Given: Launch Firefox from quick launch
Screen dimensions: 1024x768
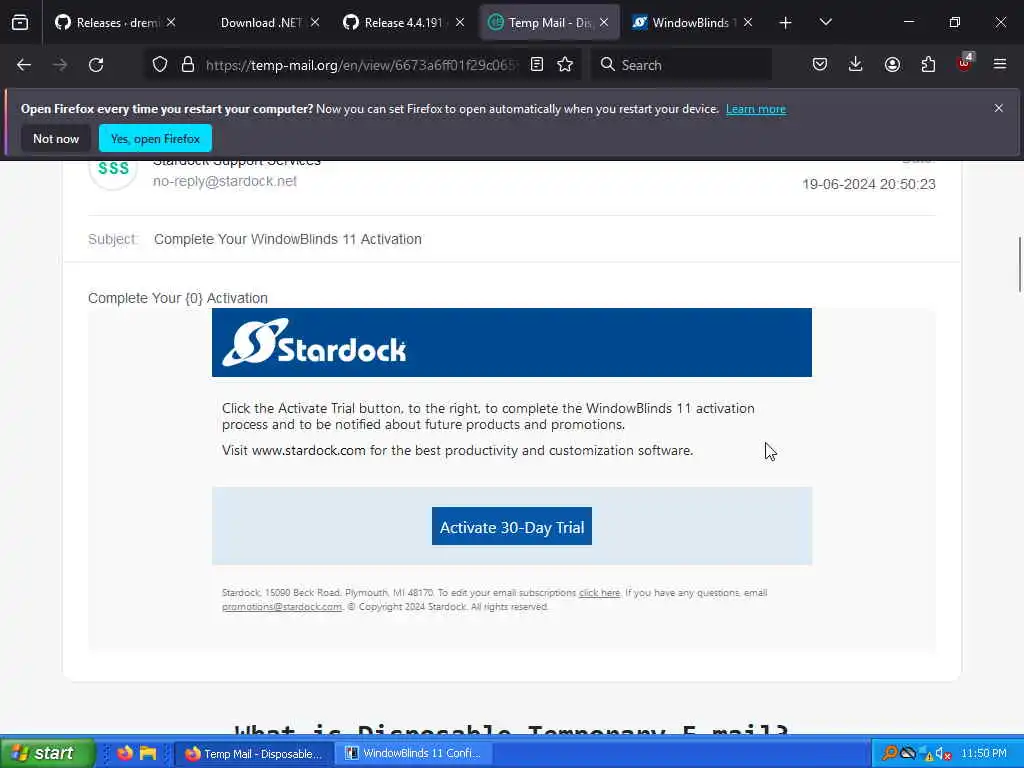Looking at the screenshot, I should (124, 753).
